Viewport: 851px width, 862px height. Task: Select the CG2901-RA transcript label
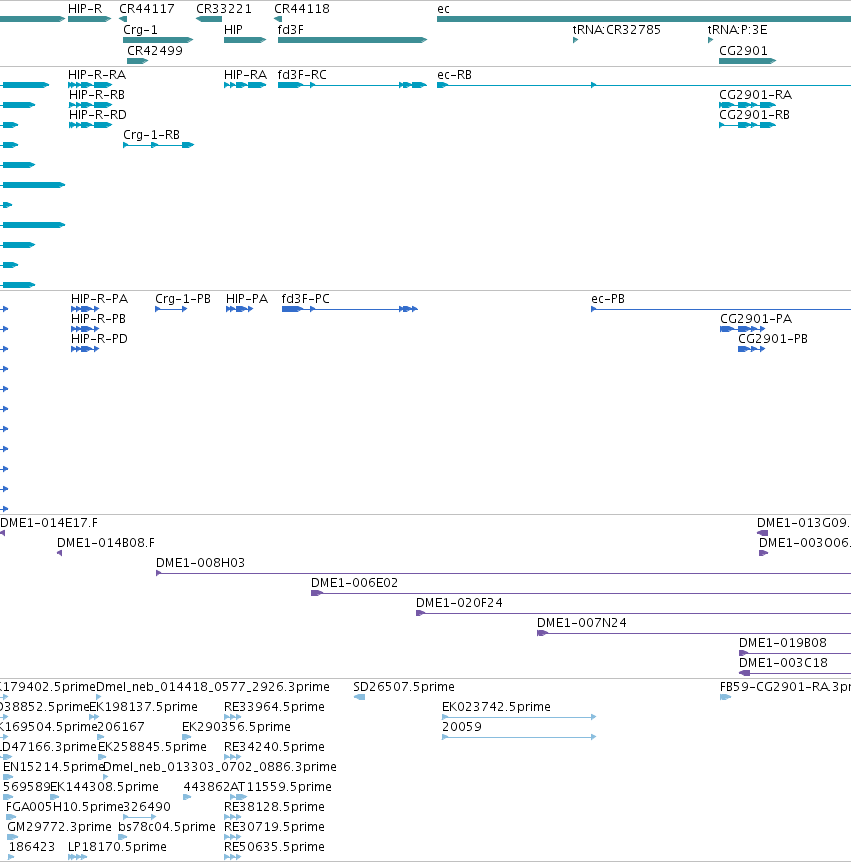point(755,95)
